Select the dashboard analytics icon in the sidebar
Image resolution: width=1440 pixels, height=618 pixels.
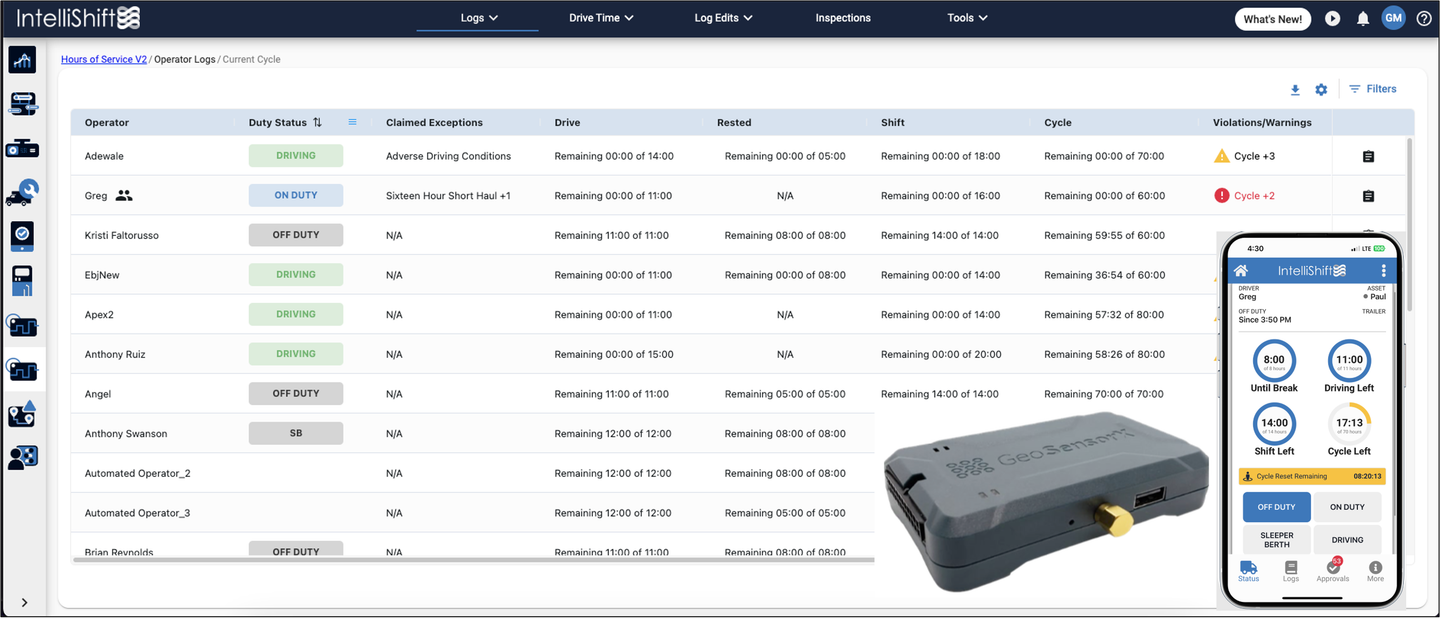pyautogui.click(x=21, y=60)
